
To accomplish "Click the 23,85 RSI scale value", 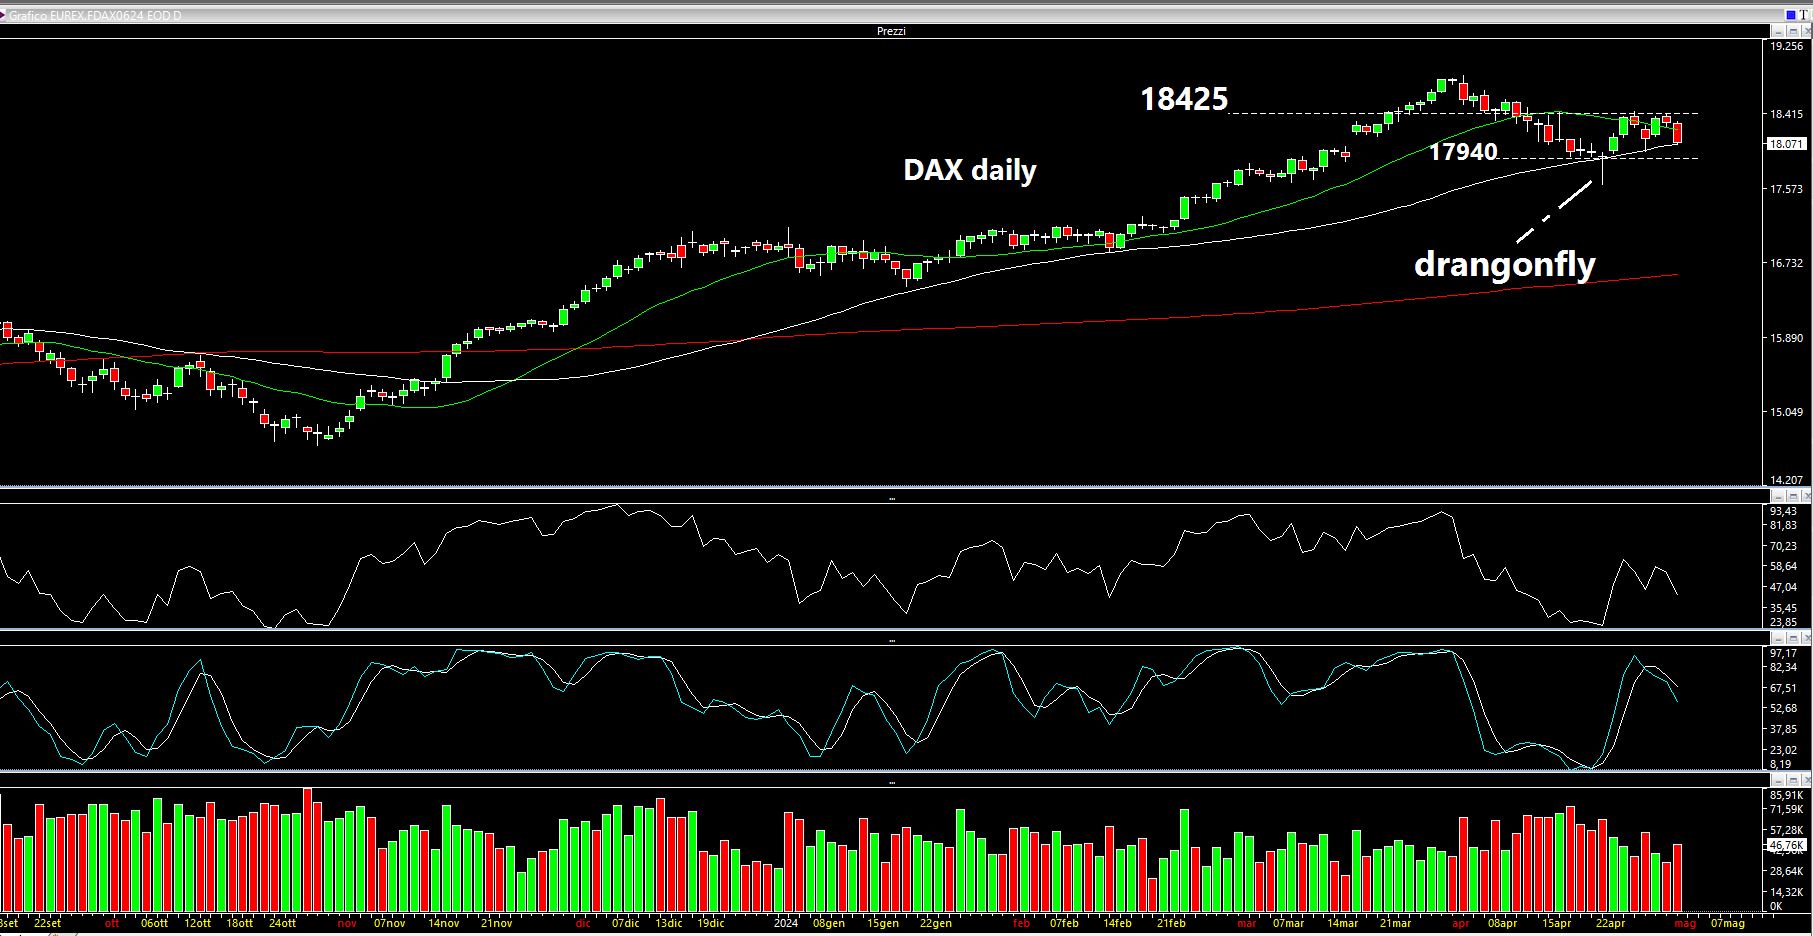I will click(1783, 622).
